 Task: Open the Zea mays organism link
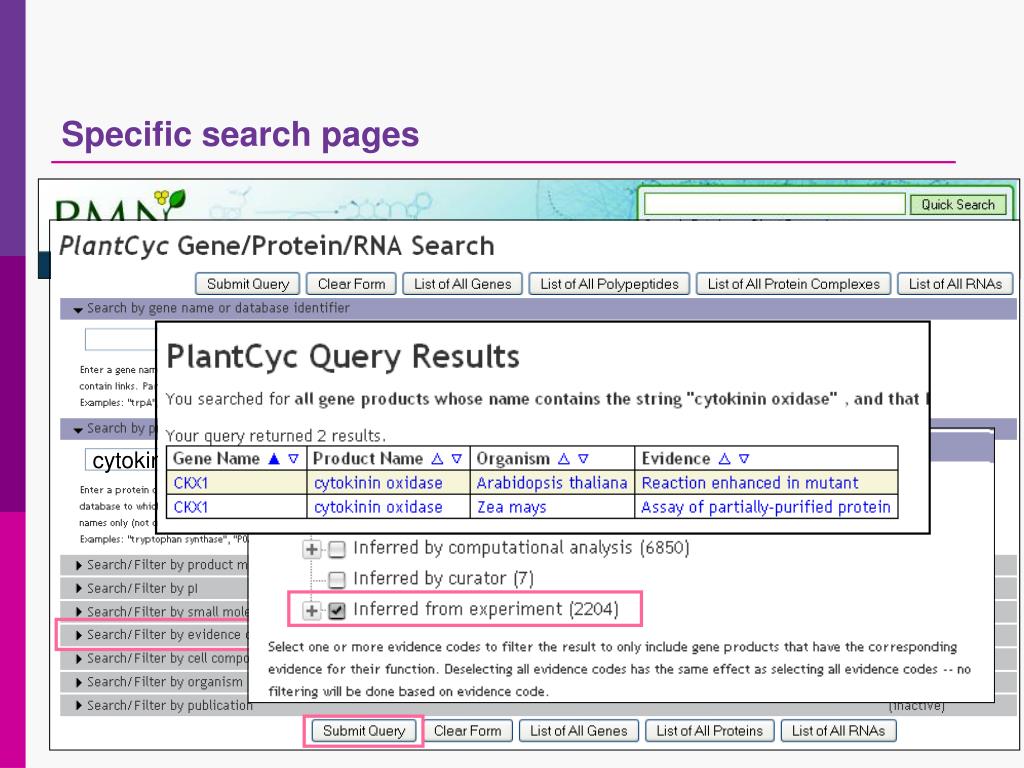coord(511,507)
